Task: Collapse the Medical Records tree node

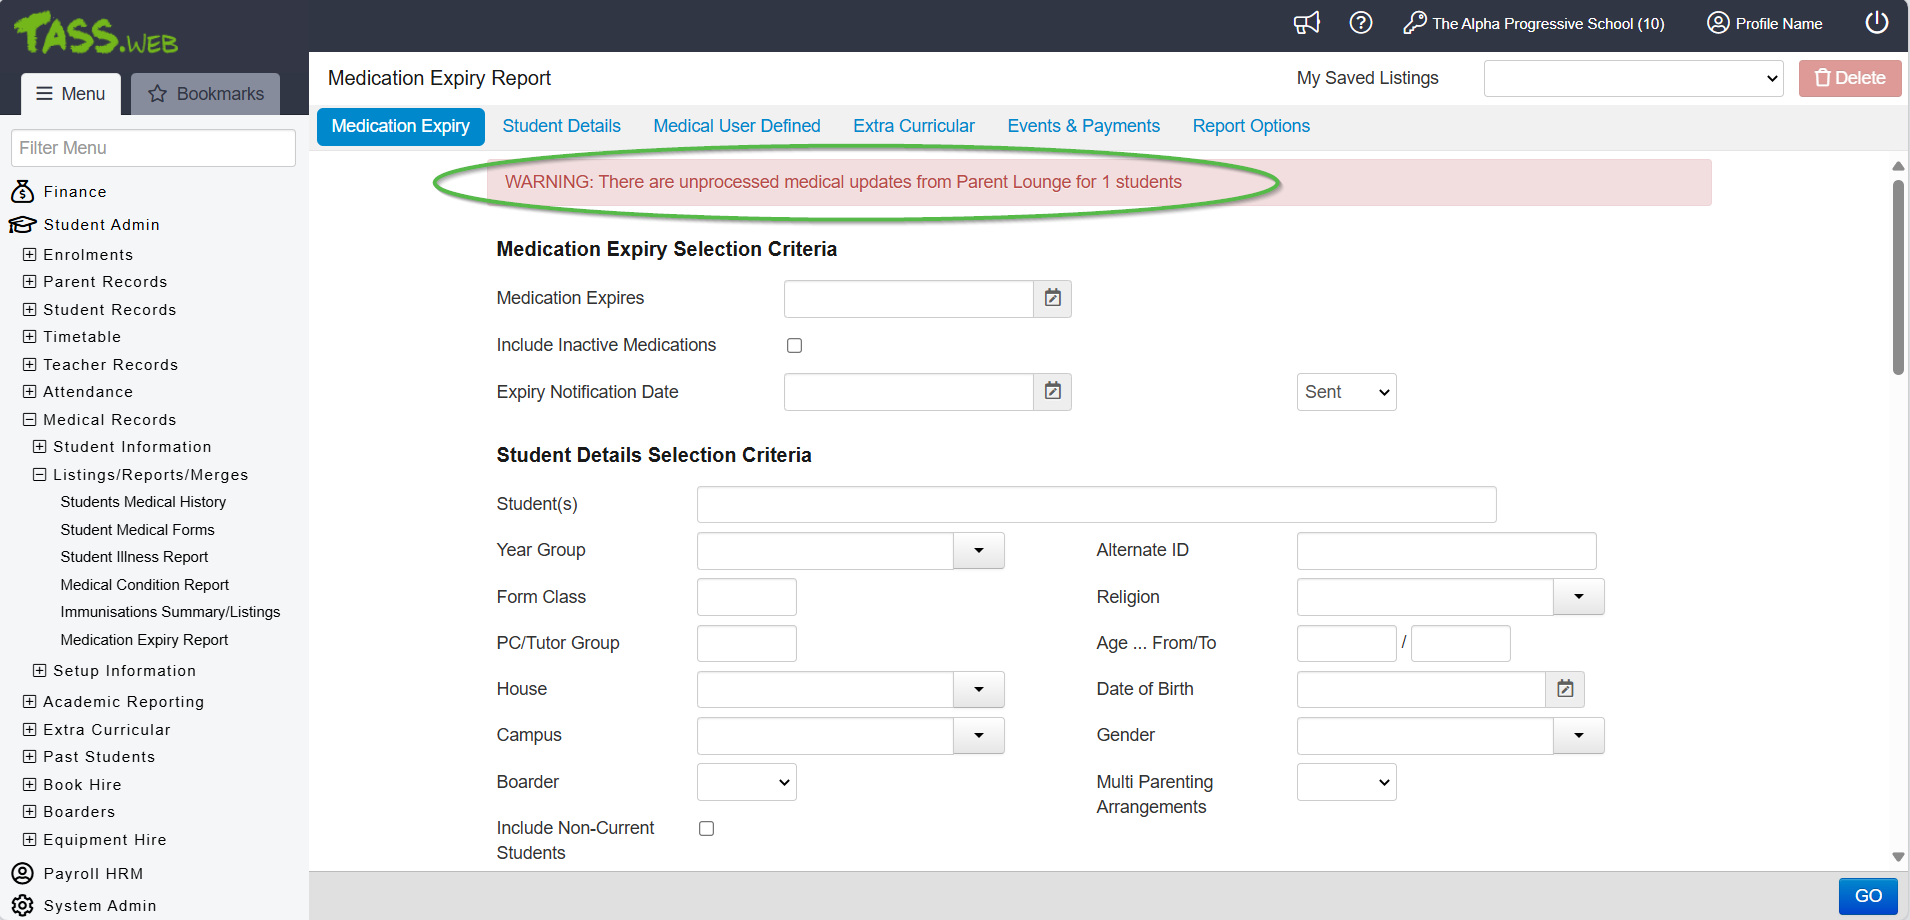Action: coord(30,420)
